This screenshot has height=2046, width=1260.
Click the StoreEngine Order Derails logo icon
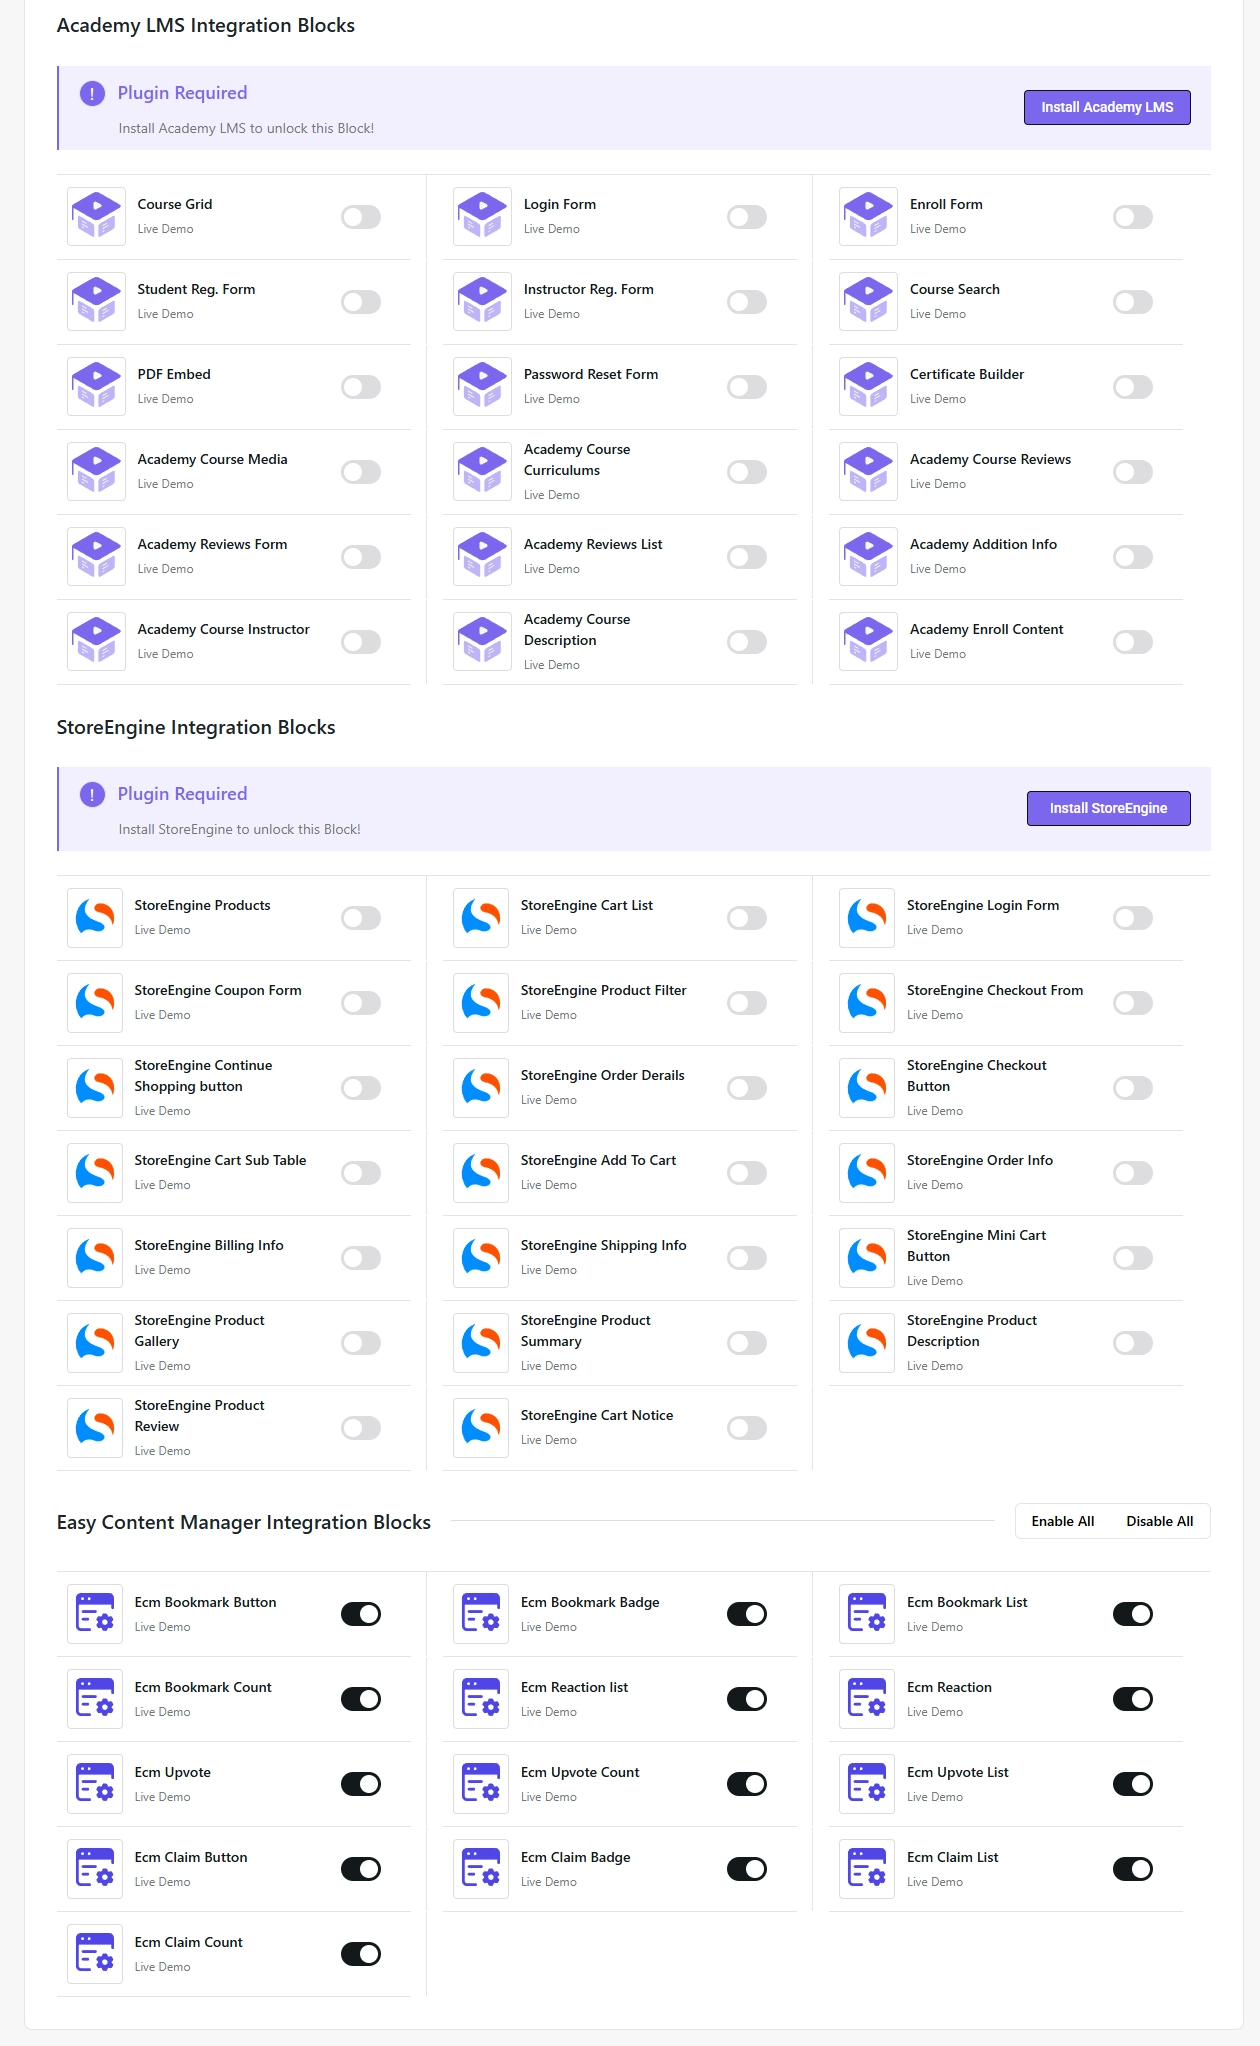coord(481,1087)
